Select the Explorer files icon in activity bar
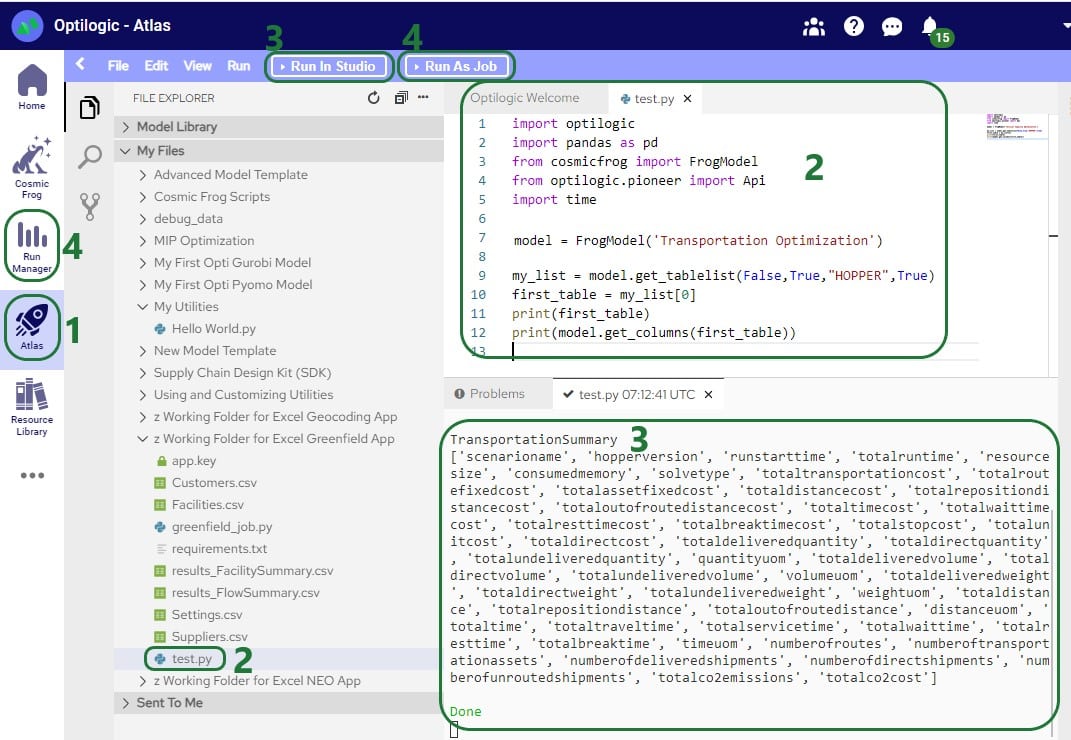 pos(89,107)
